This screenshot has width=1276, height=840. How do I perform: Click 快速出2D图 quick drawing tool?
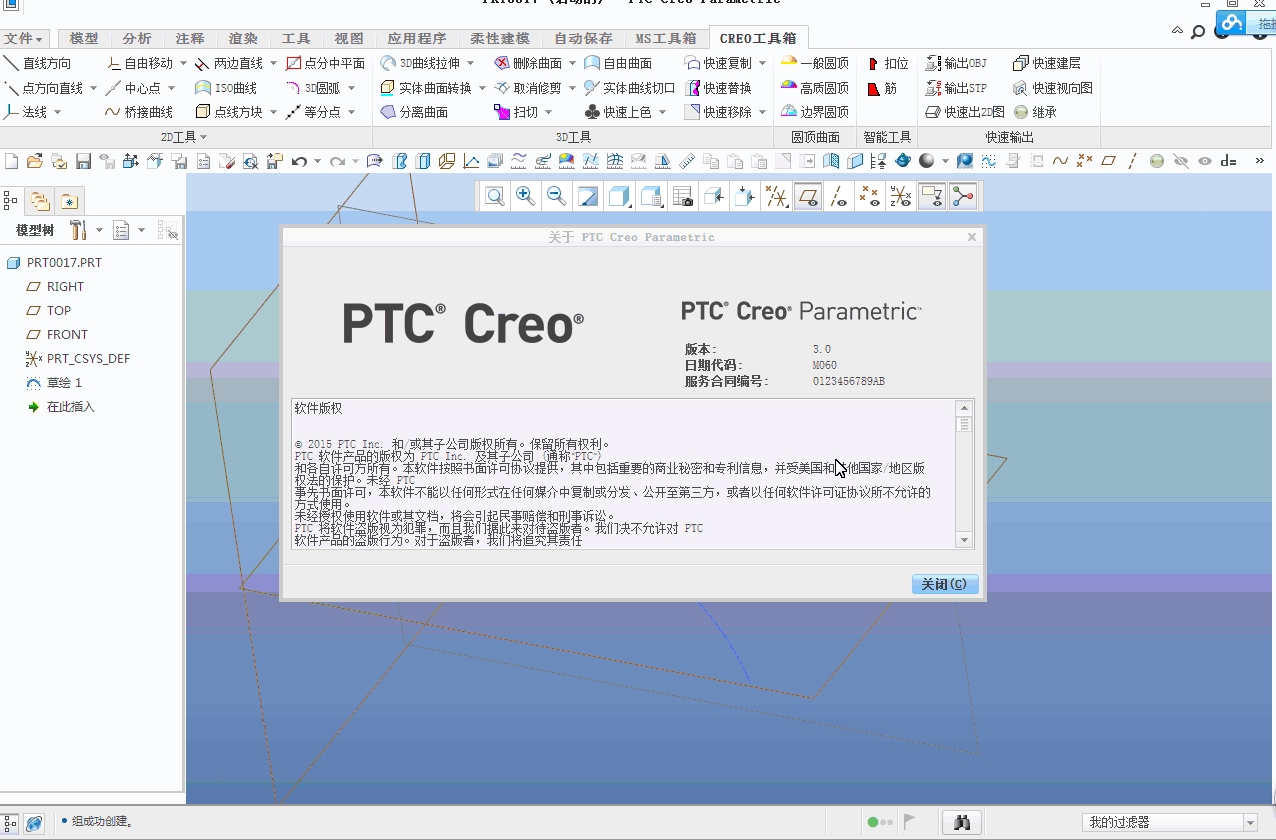[965, 112]
